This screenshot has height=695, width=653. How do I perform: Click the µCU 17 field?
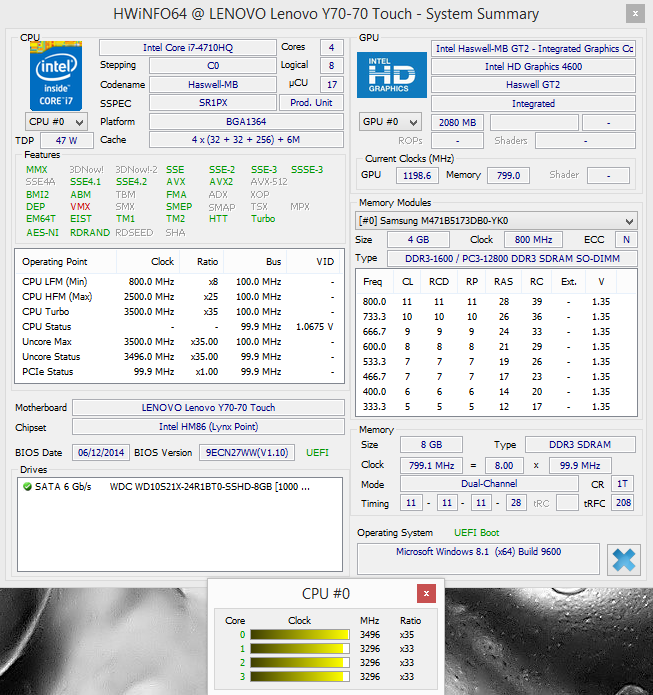(x=332, y=84)
